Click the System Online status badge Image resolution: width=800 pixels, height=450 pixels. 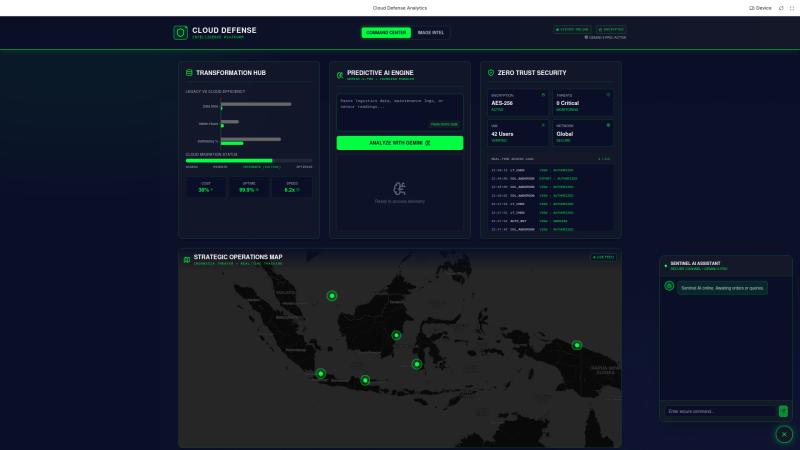[x=572, y=30]
